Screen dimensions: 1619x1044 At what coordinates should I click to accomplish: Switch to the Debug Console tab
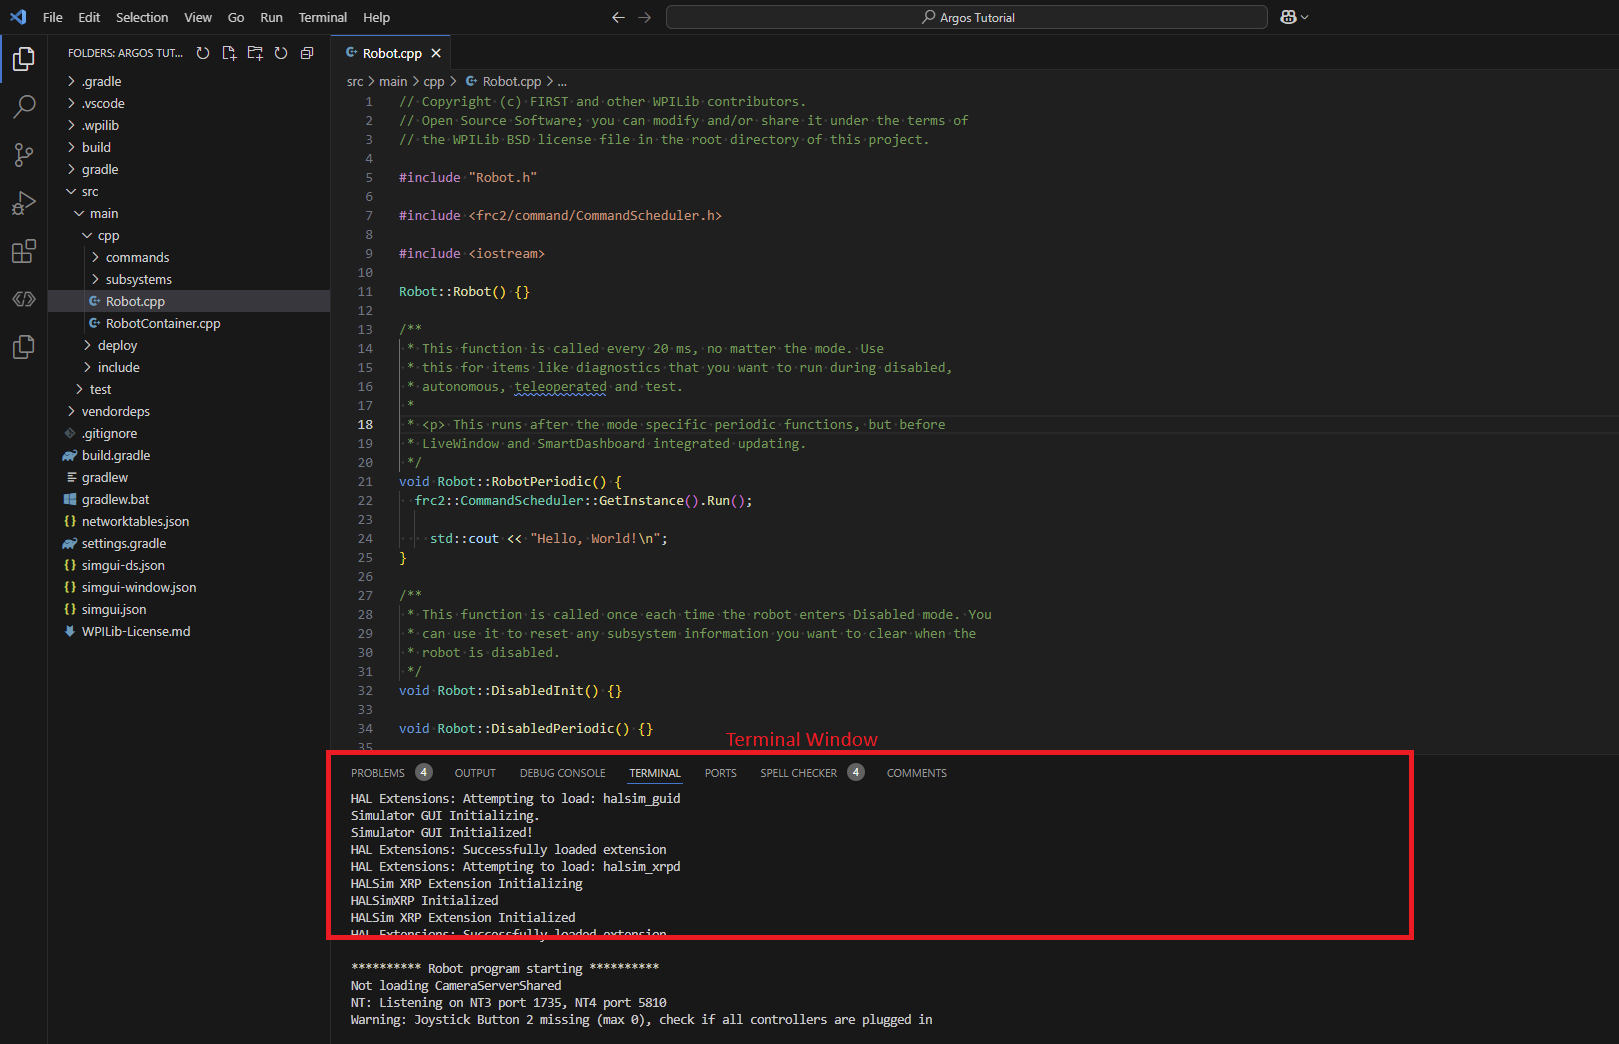[x=562, y=773]
